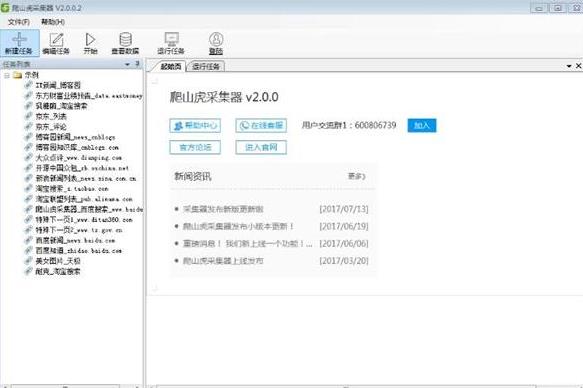Screen dimensions: 583x388
Task: Click the link icon beside 贝德玛_淘宝搜索
Action: pyautogui.click(x=28, y=106)
